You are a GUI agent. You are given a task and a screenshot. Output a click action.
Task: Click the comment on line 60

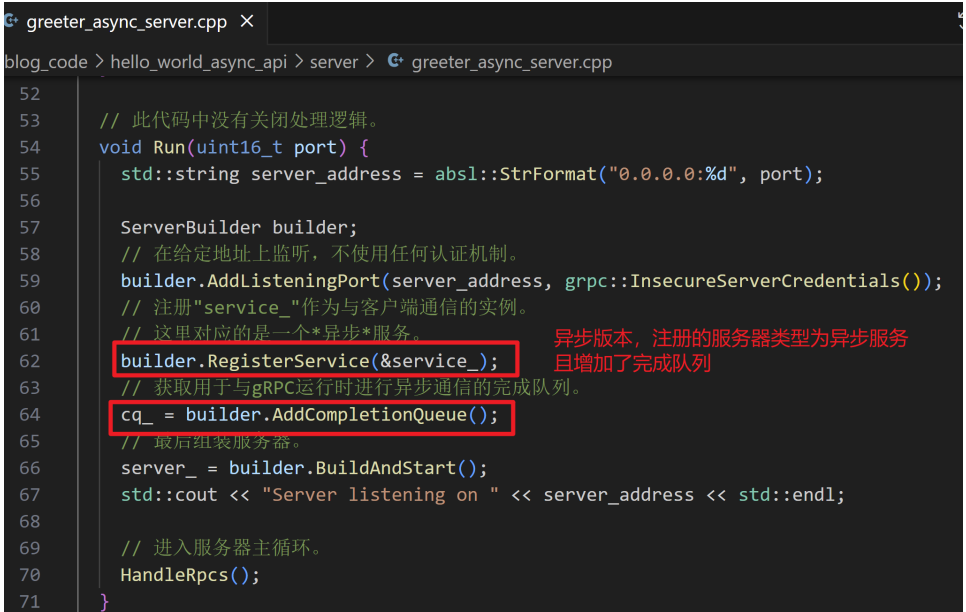point(325,308)
